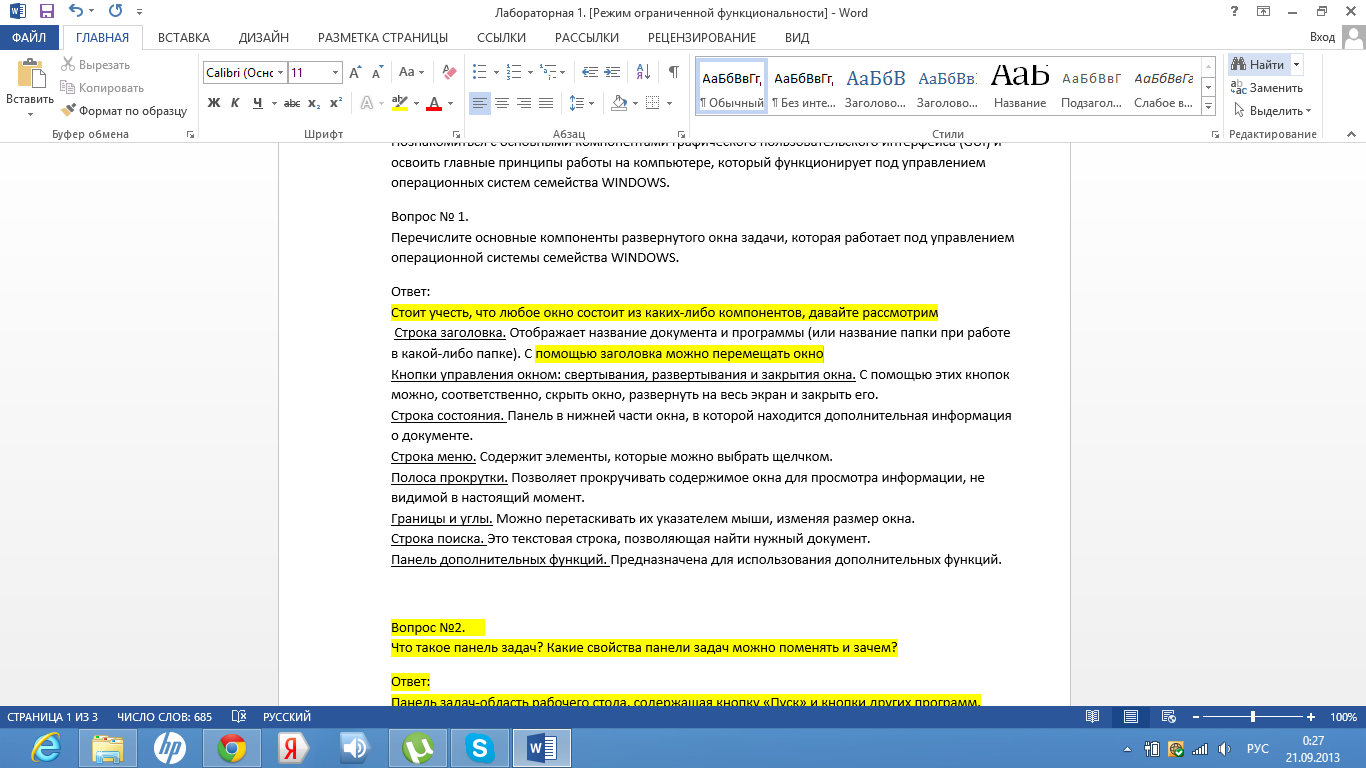Apply the Обычный style

point(732,87)
